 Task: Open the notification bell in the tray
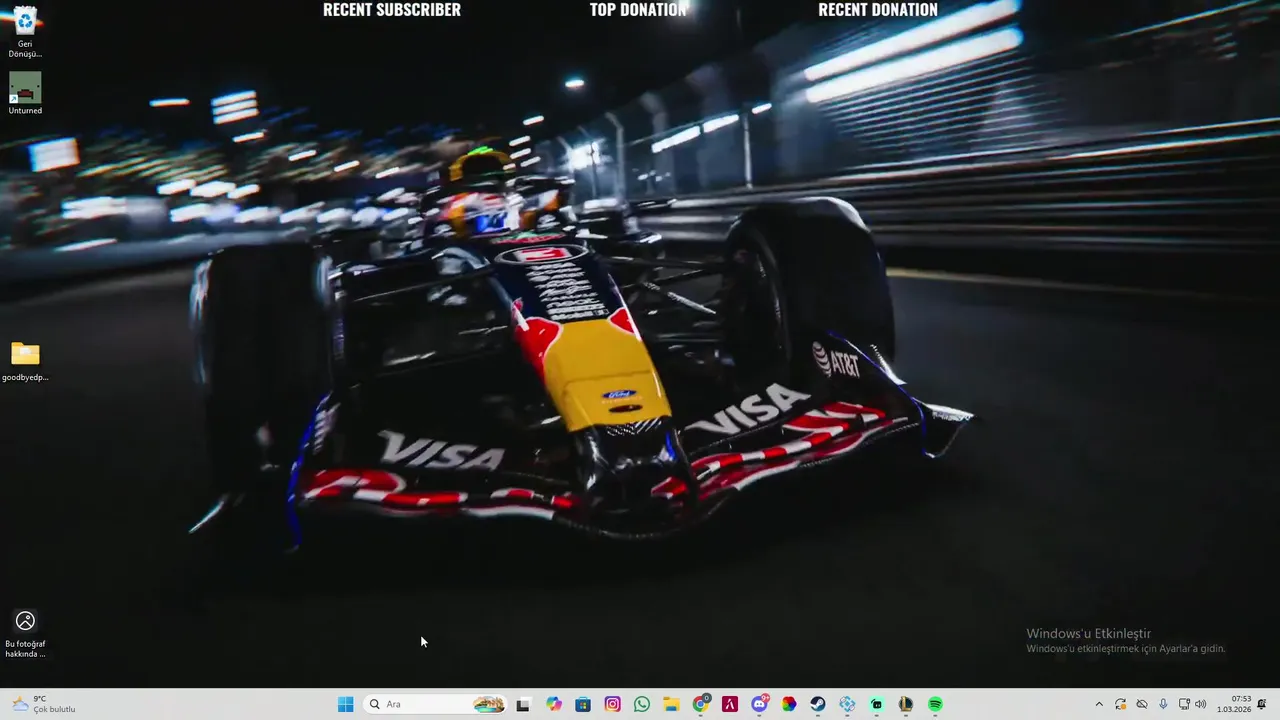tap(1262, 704)
